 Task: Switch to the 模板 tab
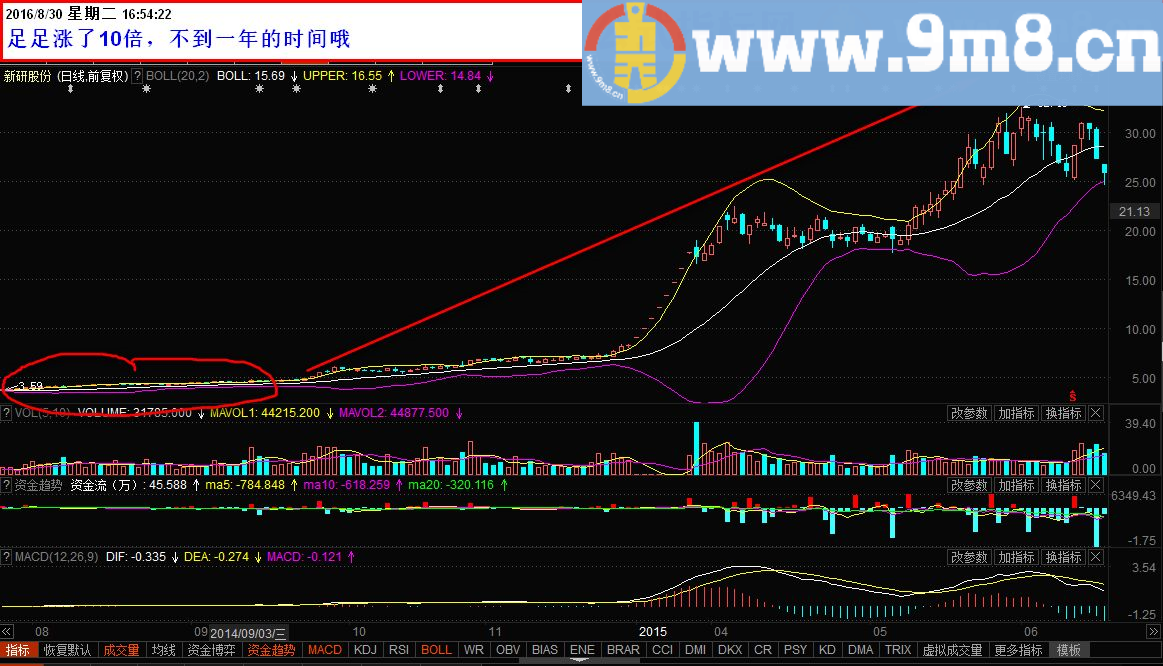[x=1068, y=650]
